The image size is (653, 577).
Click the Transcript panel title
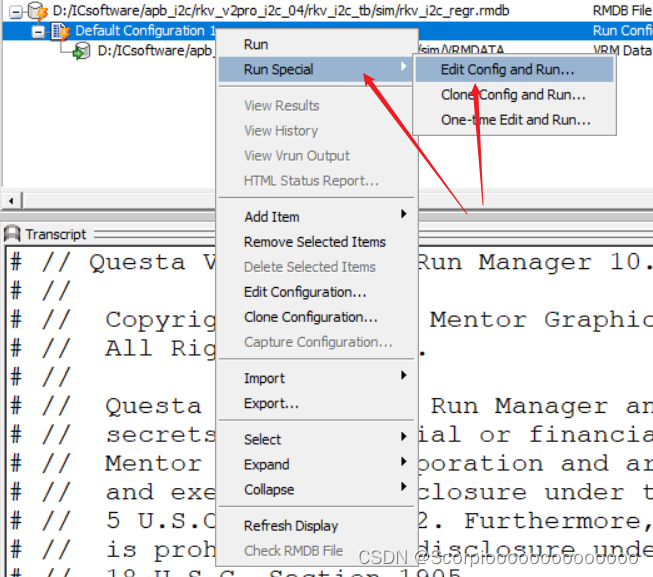coord(56,234)
